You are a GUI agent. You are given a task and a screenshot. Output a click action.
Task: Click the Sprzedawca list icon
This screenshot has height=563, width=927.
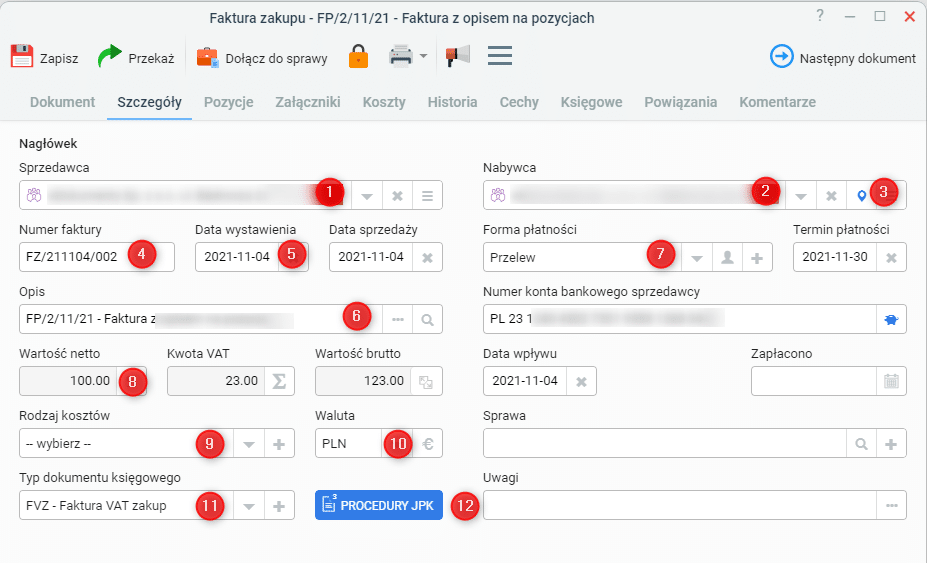pos(427,196)
